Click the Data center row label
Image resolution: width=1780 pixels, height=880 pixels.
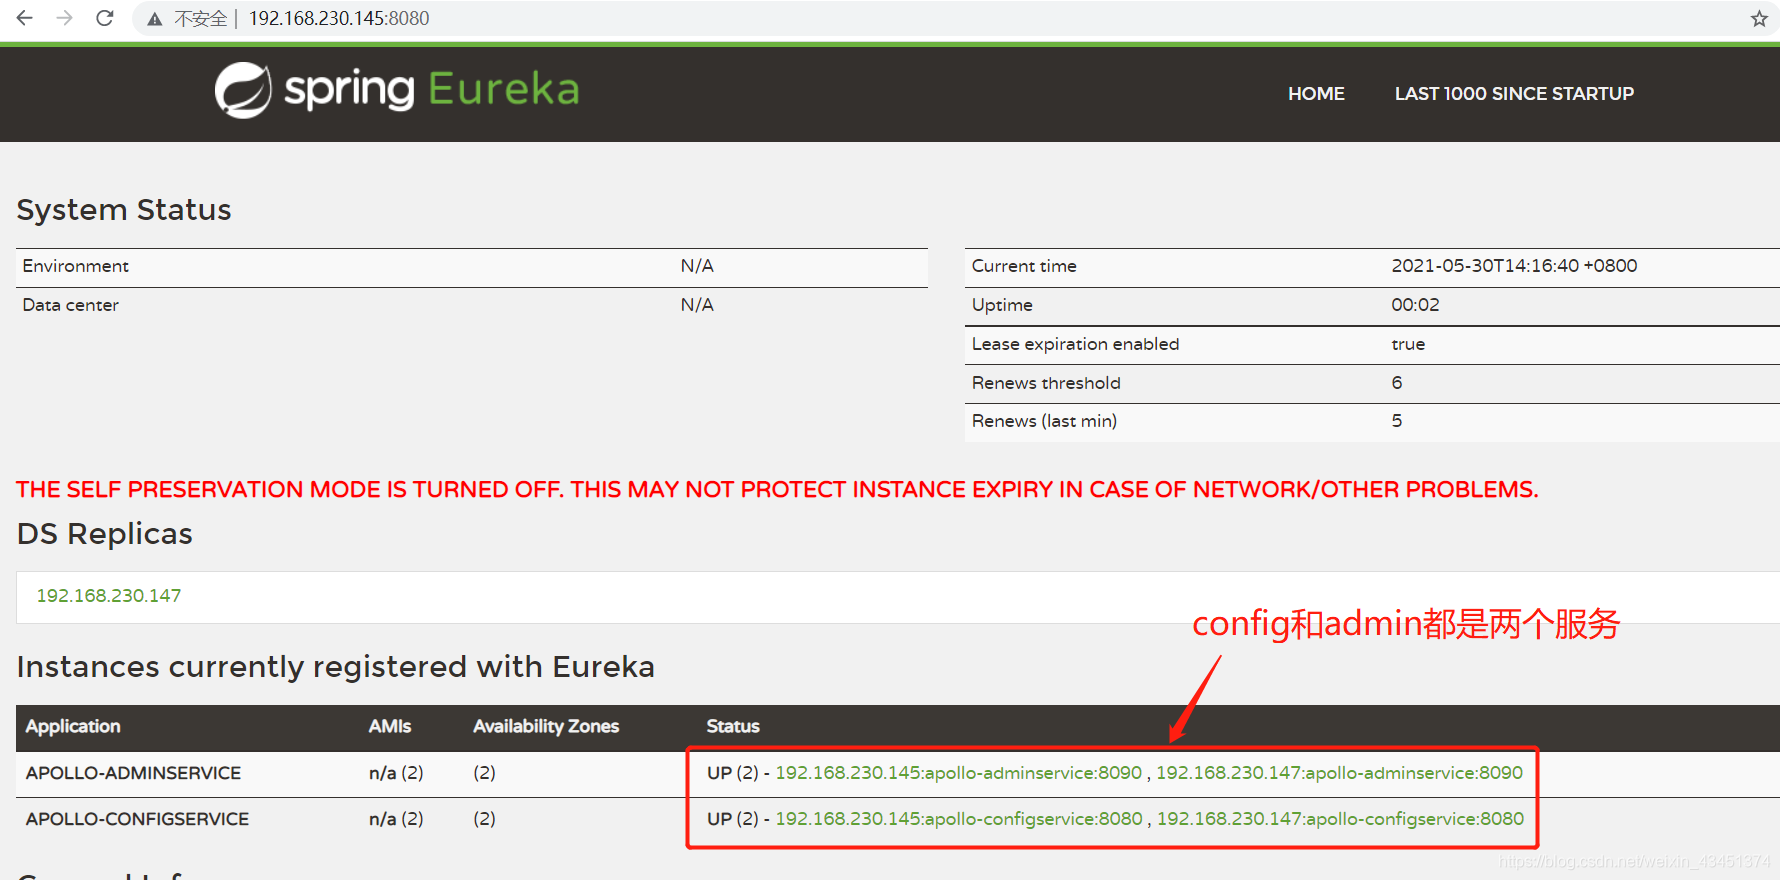(x=71, y=305)
